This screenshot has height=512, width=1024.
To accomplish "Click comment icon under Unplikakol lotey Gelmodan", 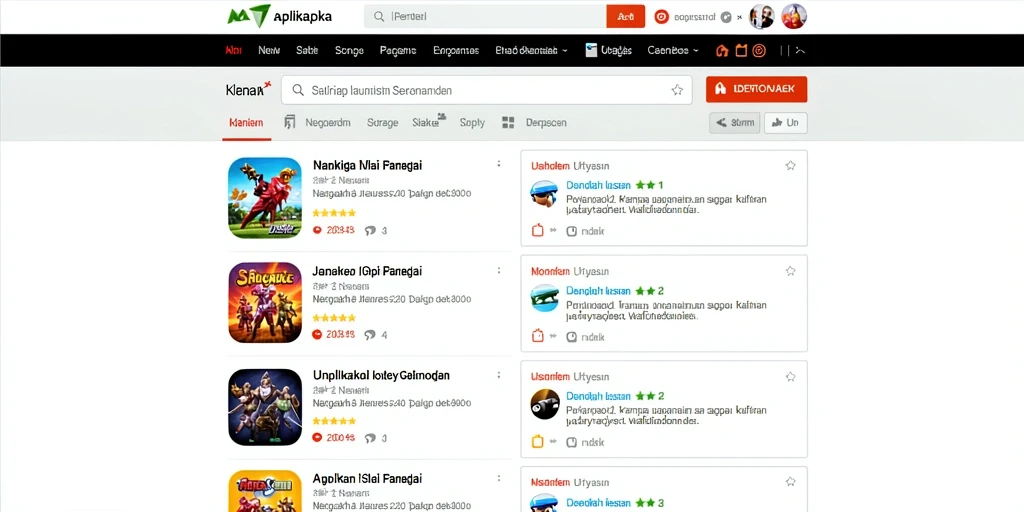I will coord(370,438).
